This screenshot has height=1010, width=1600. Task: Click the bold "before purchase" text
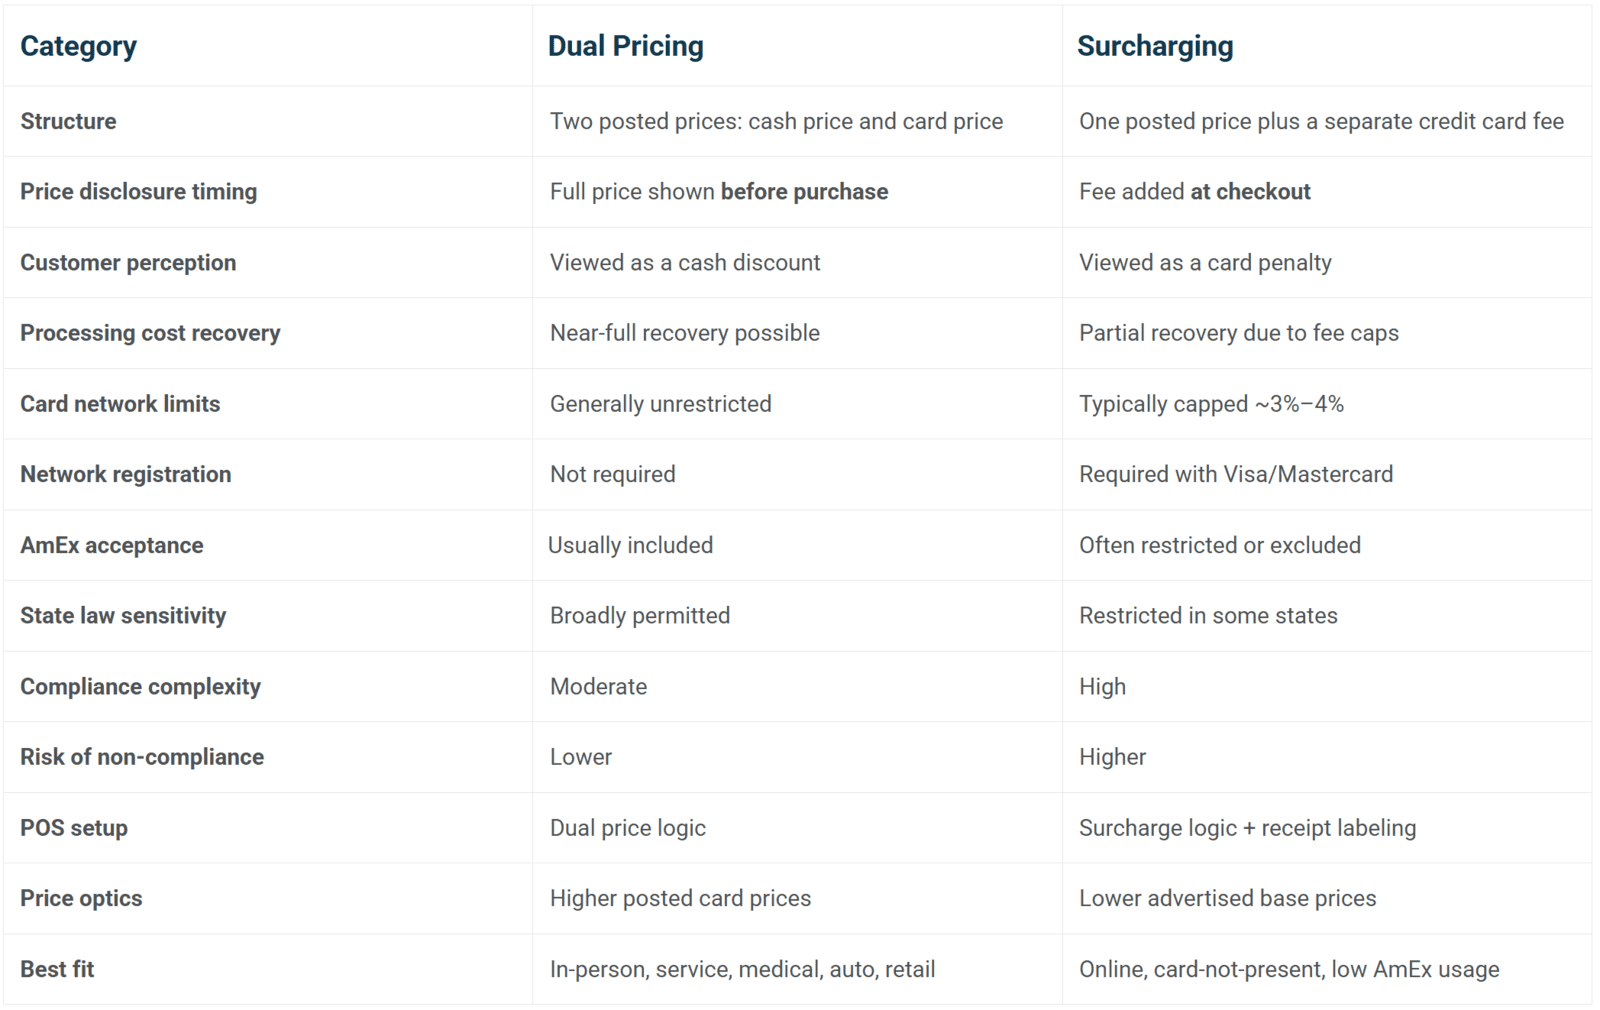pos(804,192)
